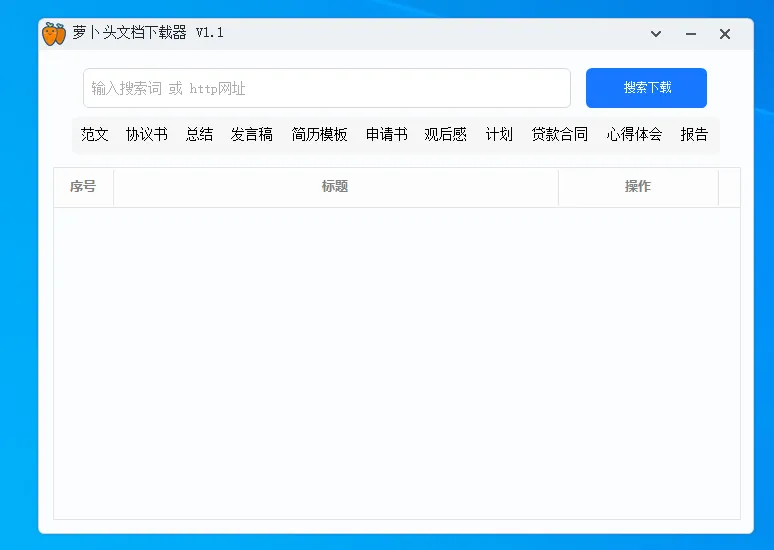Select the 范文 category tag

(94, 134)
